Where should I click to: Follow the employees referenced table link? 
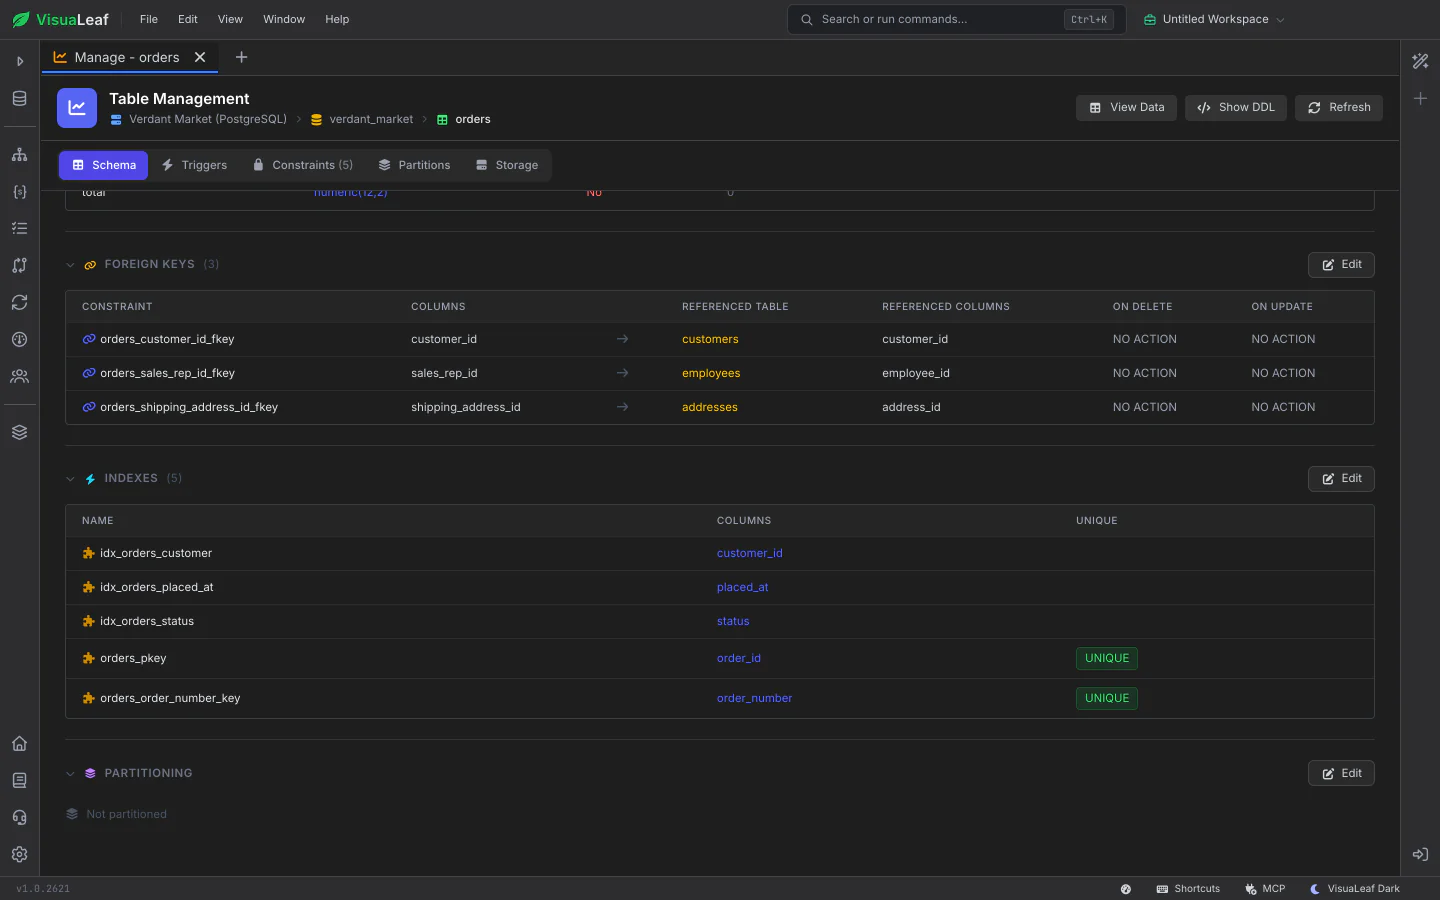pyautogui.click(x=711, y=374)
